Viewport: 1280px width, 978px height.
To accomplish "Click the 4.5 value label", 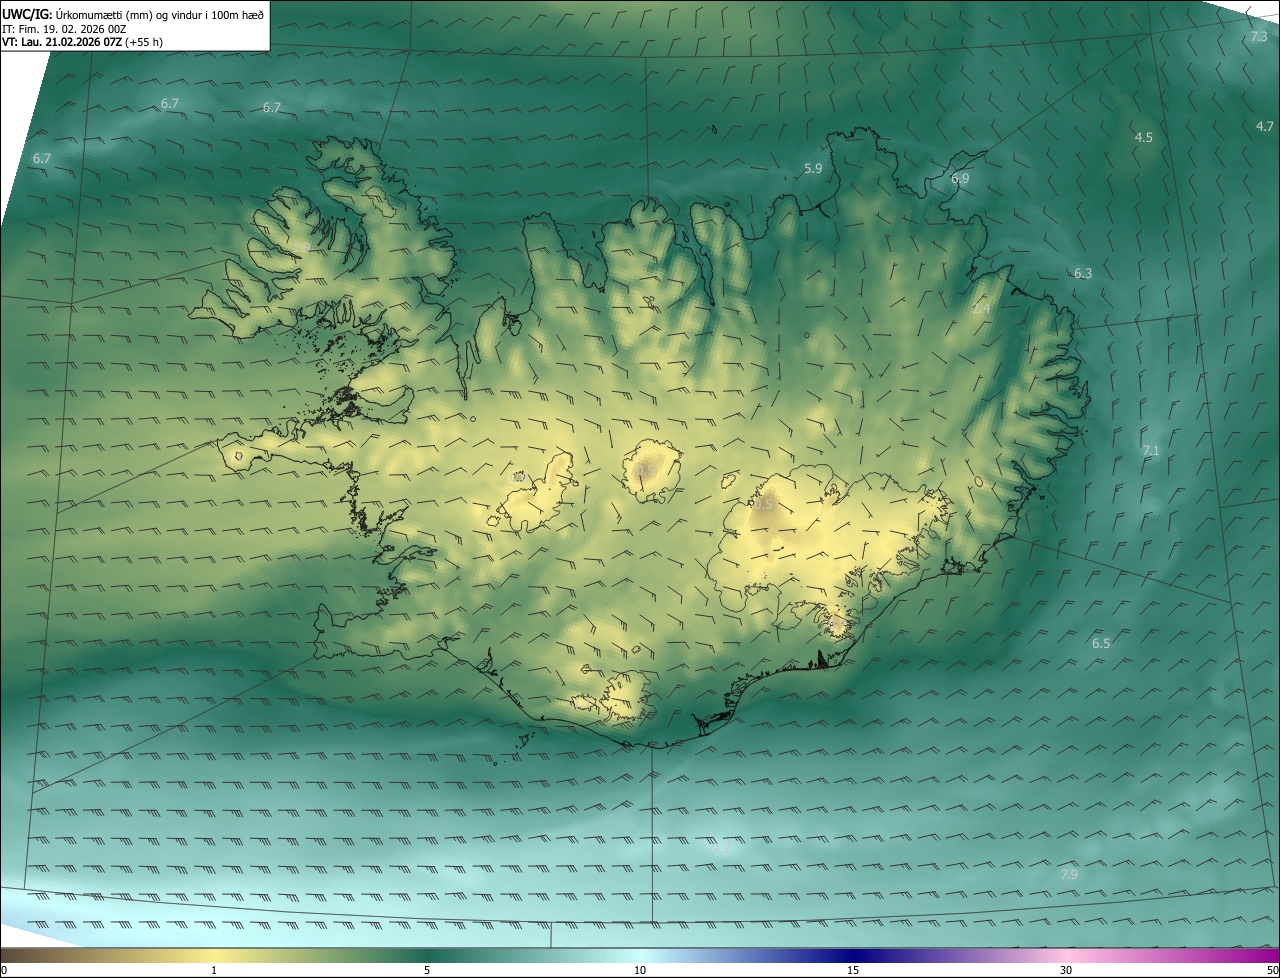I will [x=1144, y=137].
